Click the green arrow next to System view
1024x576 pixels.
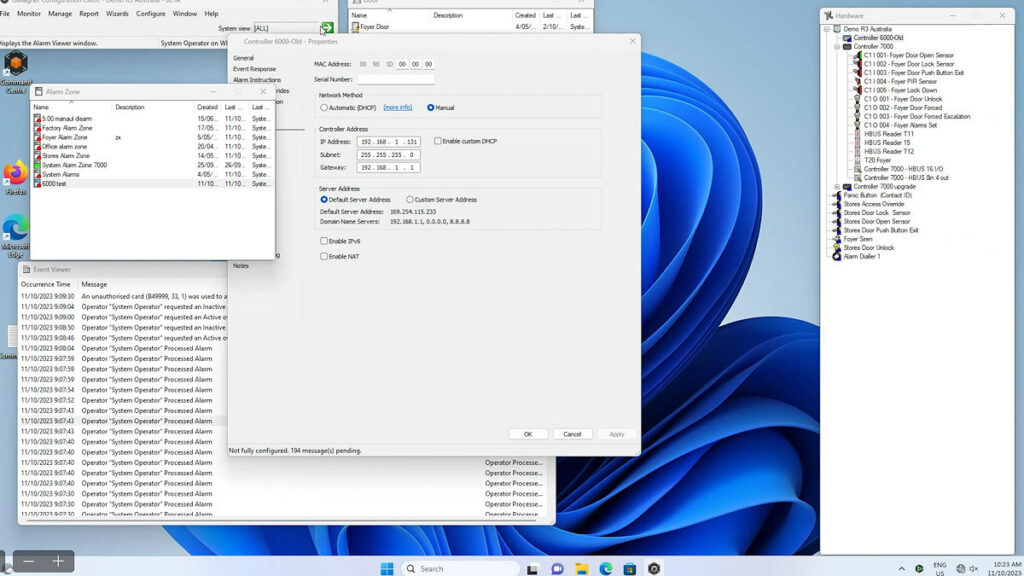[327, 28]
